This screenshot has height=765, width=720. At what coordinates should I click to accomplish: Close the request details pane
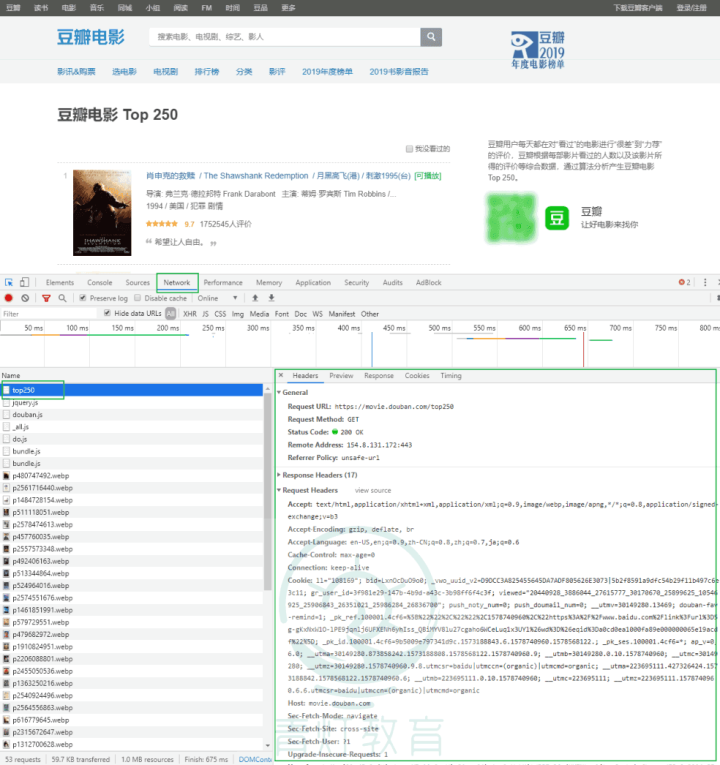click(281, 375)
